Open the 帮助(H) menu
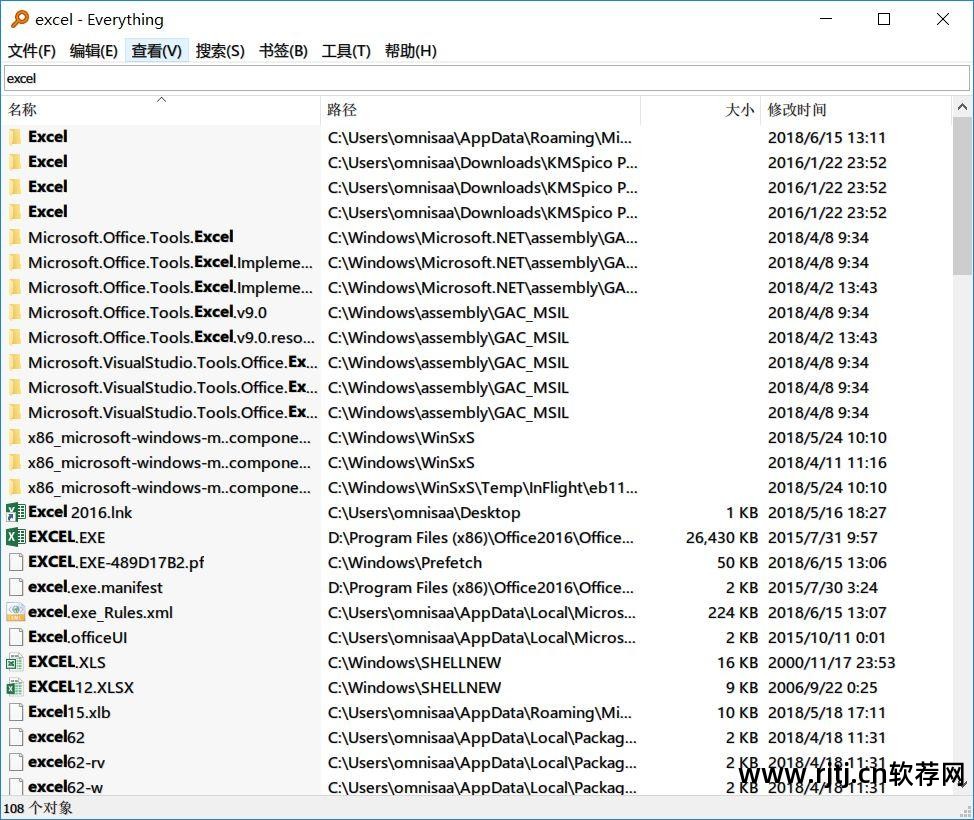 point(411,51)
